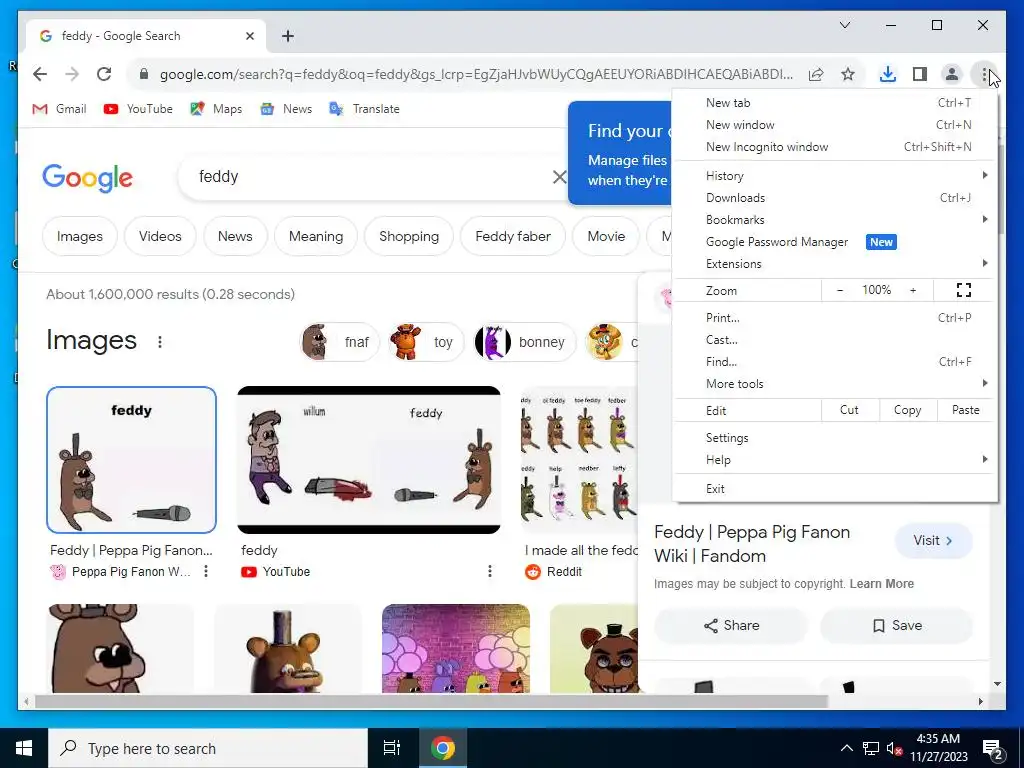Click the Visit button
Screen dimensions: 1024x768
coord(933,541)
